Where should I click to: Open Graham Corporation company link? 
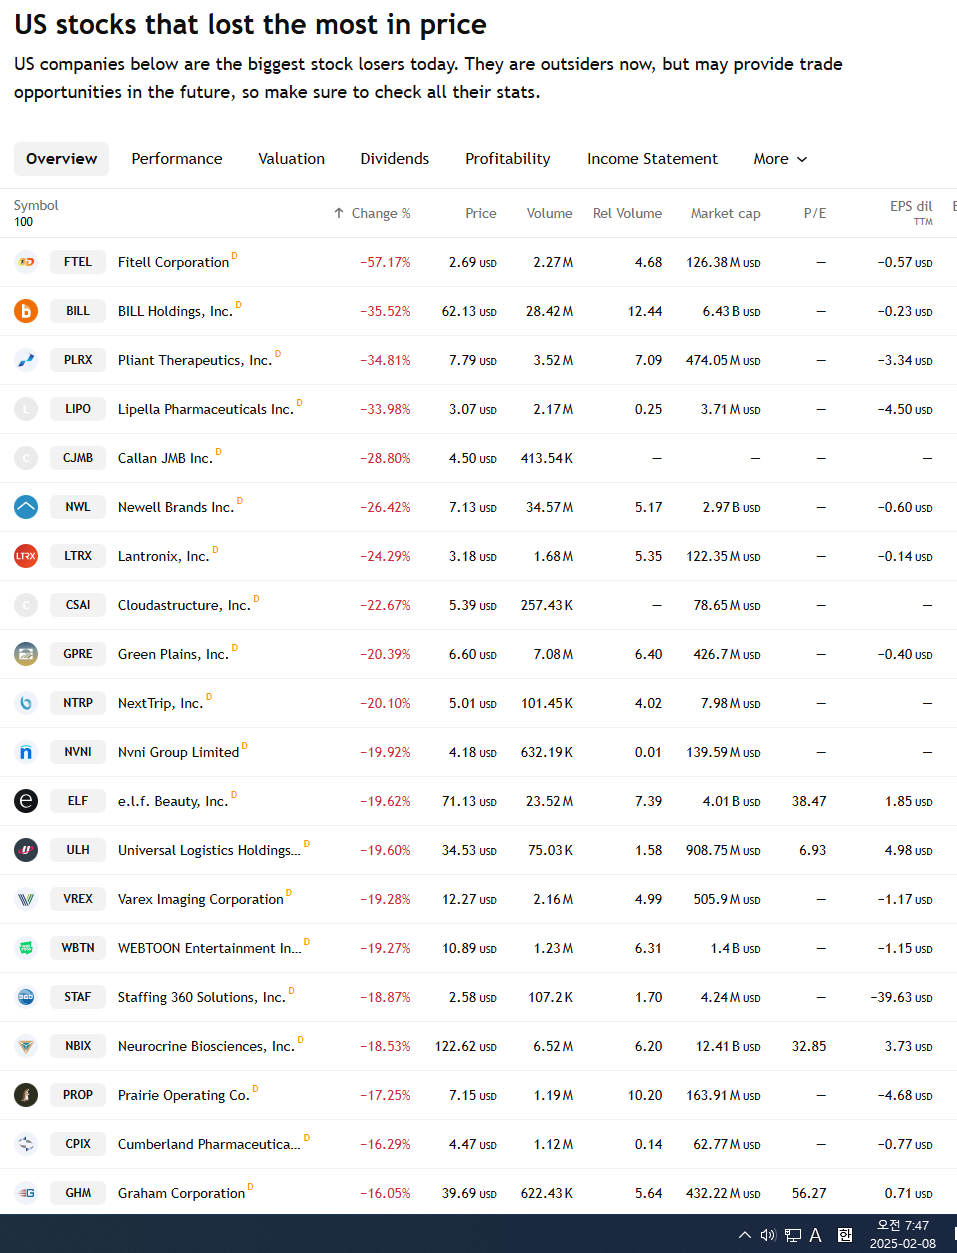point(181,1193)
